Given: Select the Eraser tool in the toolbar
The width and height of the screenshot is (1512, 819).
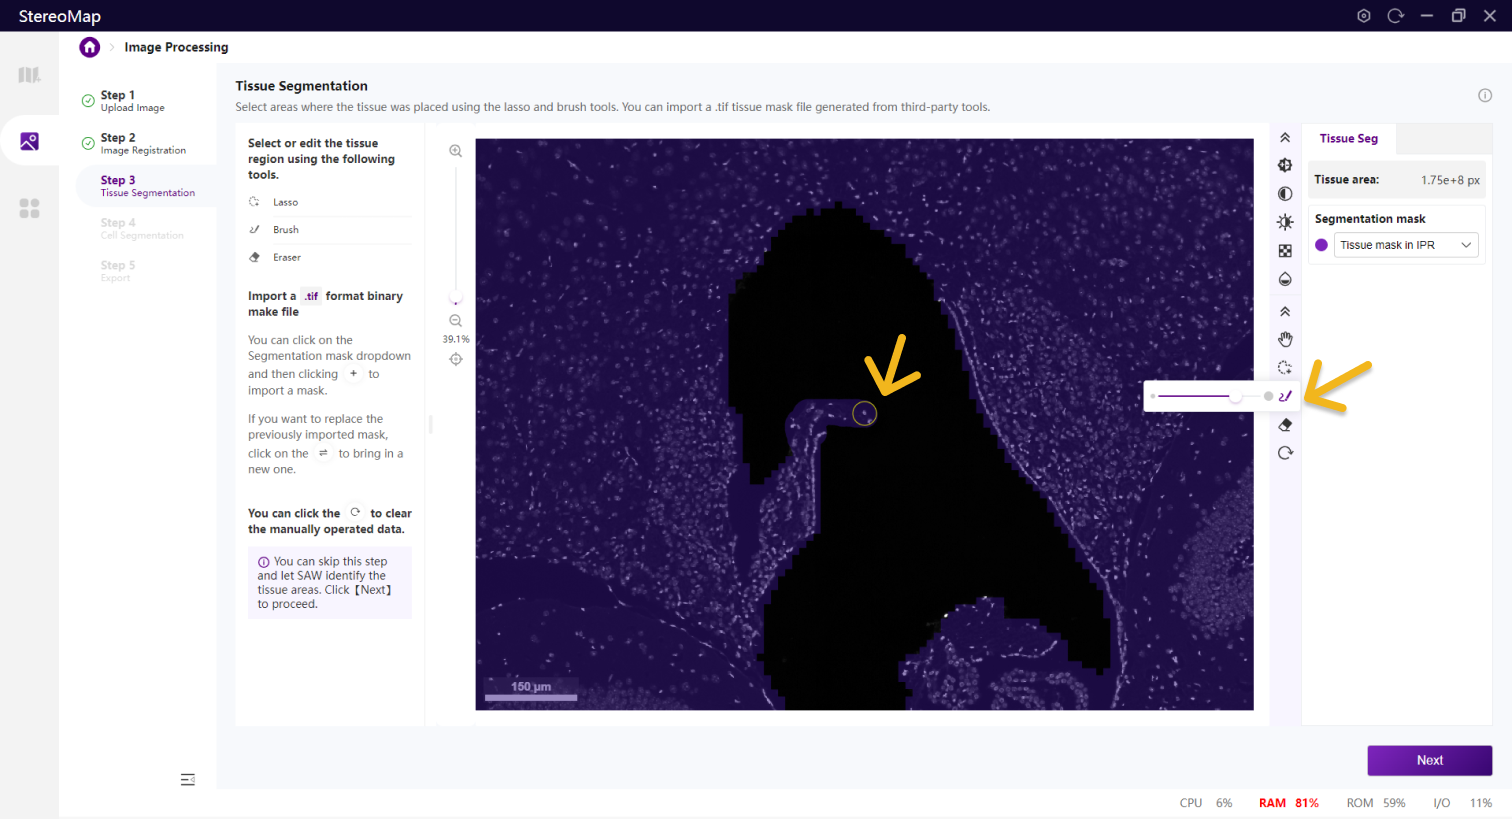Looking at the screenshot, I should click(x=1285, y=425).
